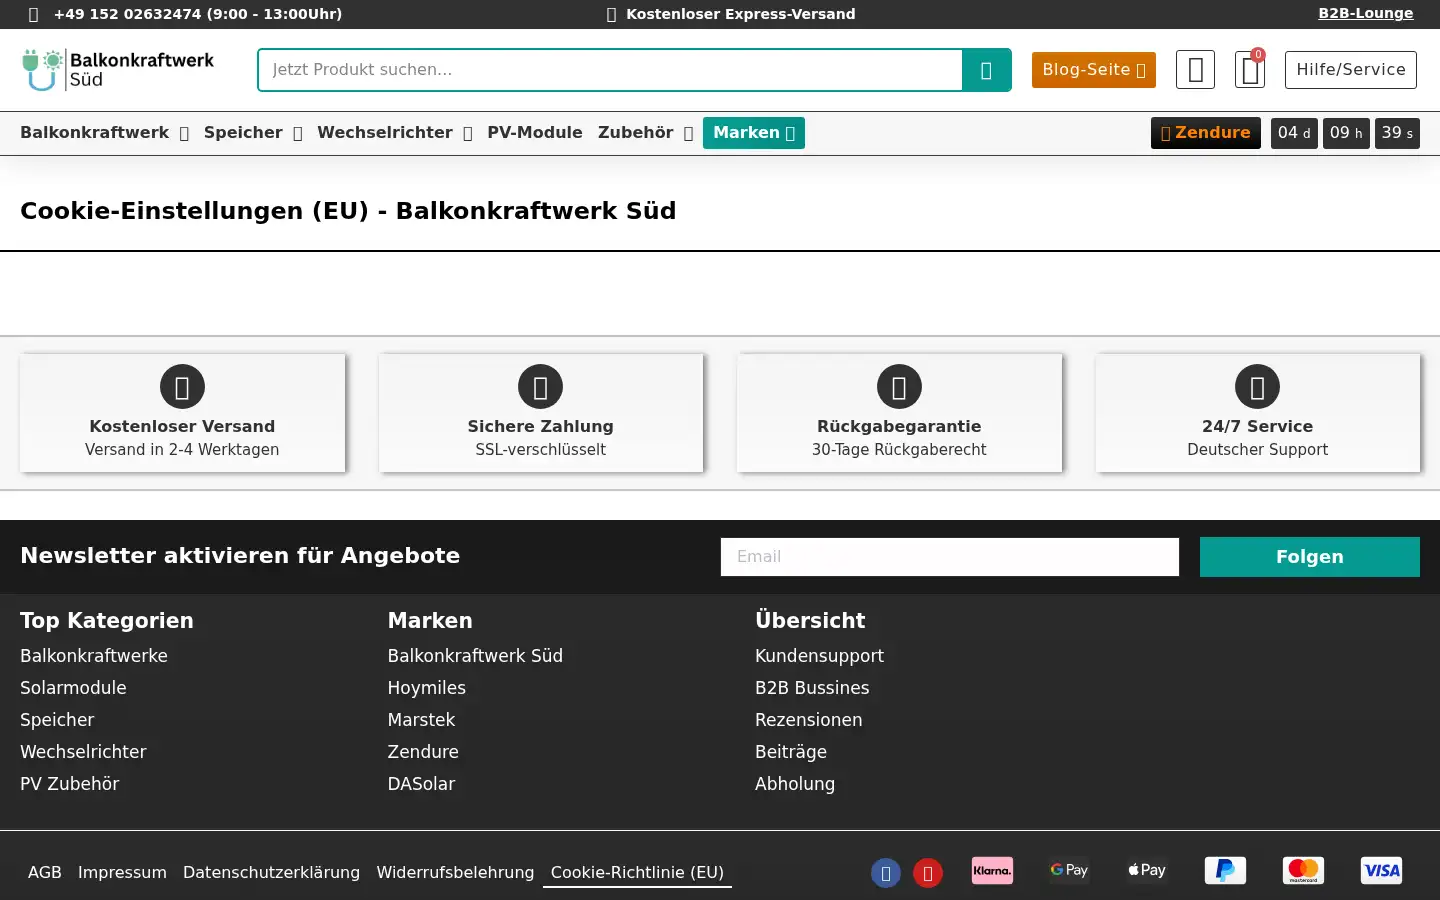
Task: Open Marstek brand link
Action: click(421, 720)
